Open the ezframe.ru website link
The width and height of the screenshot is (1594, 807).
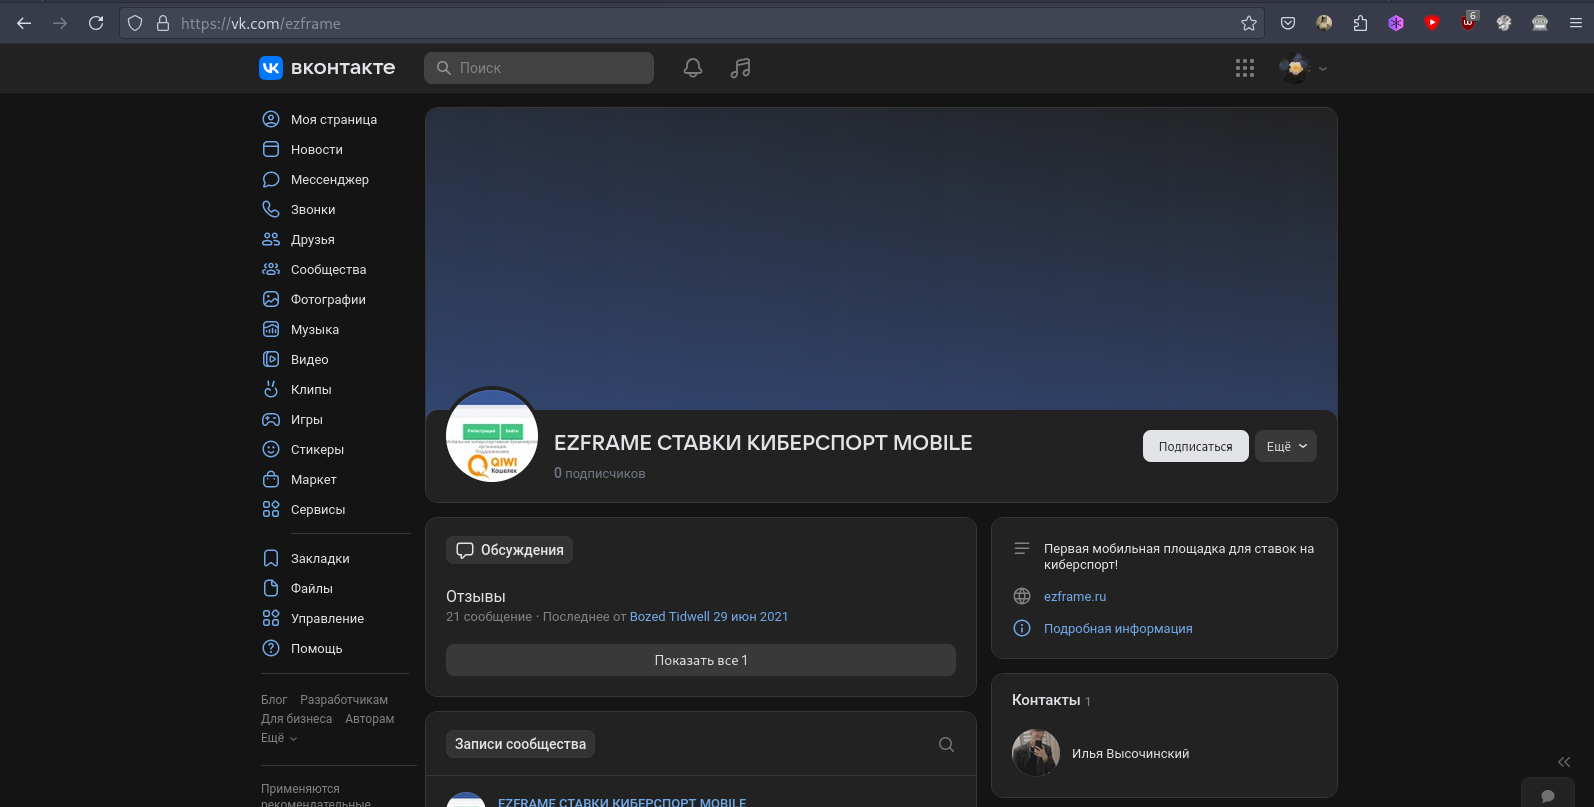[x=1075, y=596]
